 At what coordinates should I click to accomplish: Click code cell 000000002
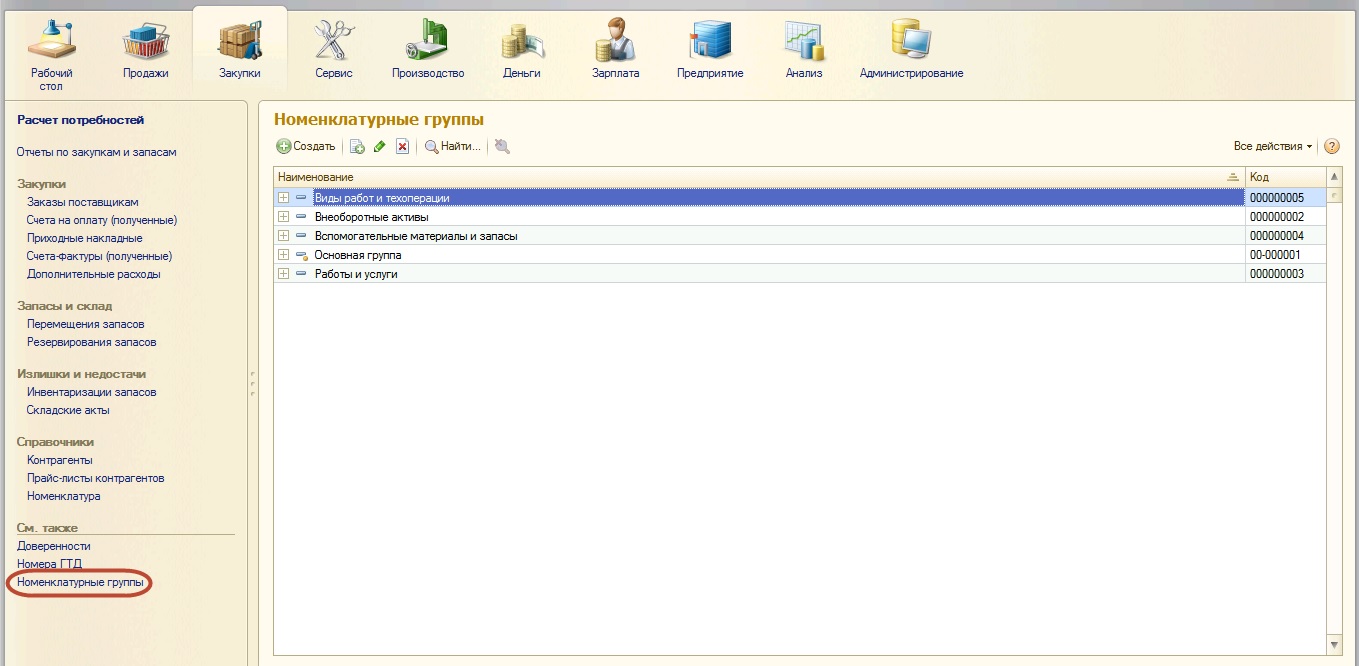click(1286, 217)
